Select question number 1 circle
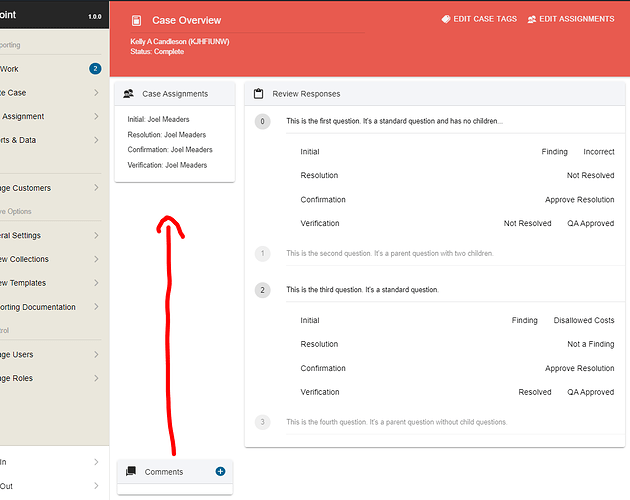This screenshot has height=500, width=630. pyautogui.click(x=262, y=254)
